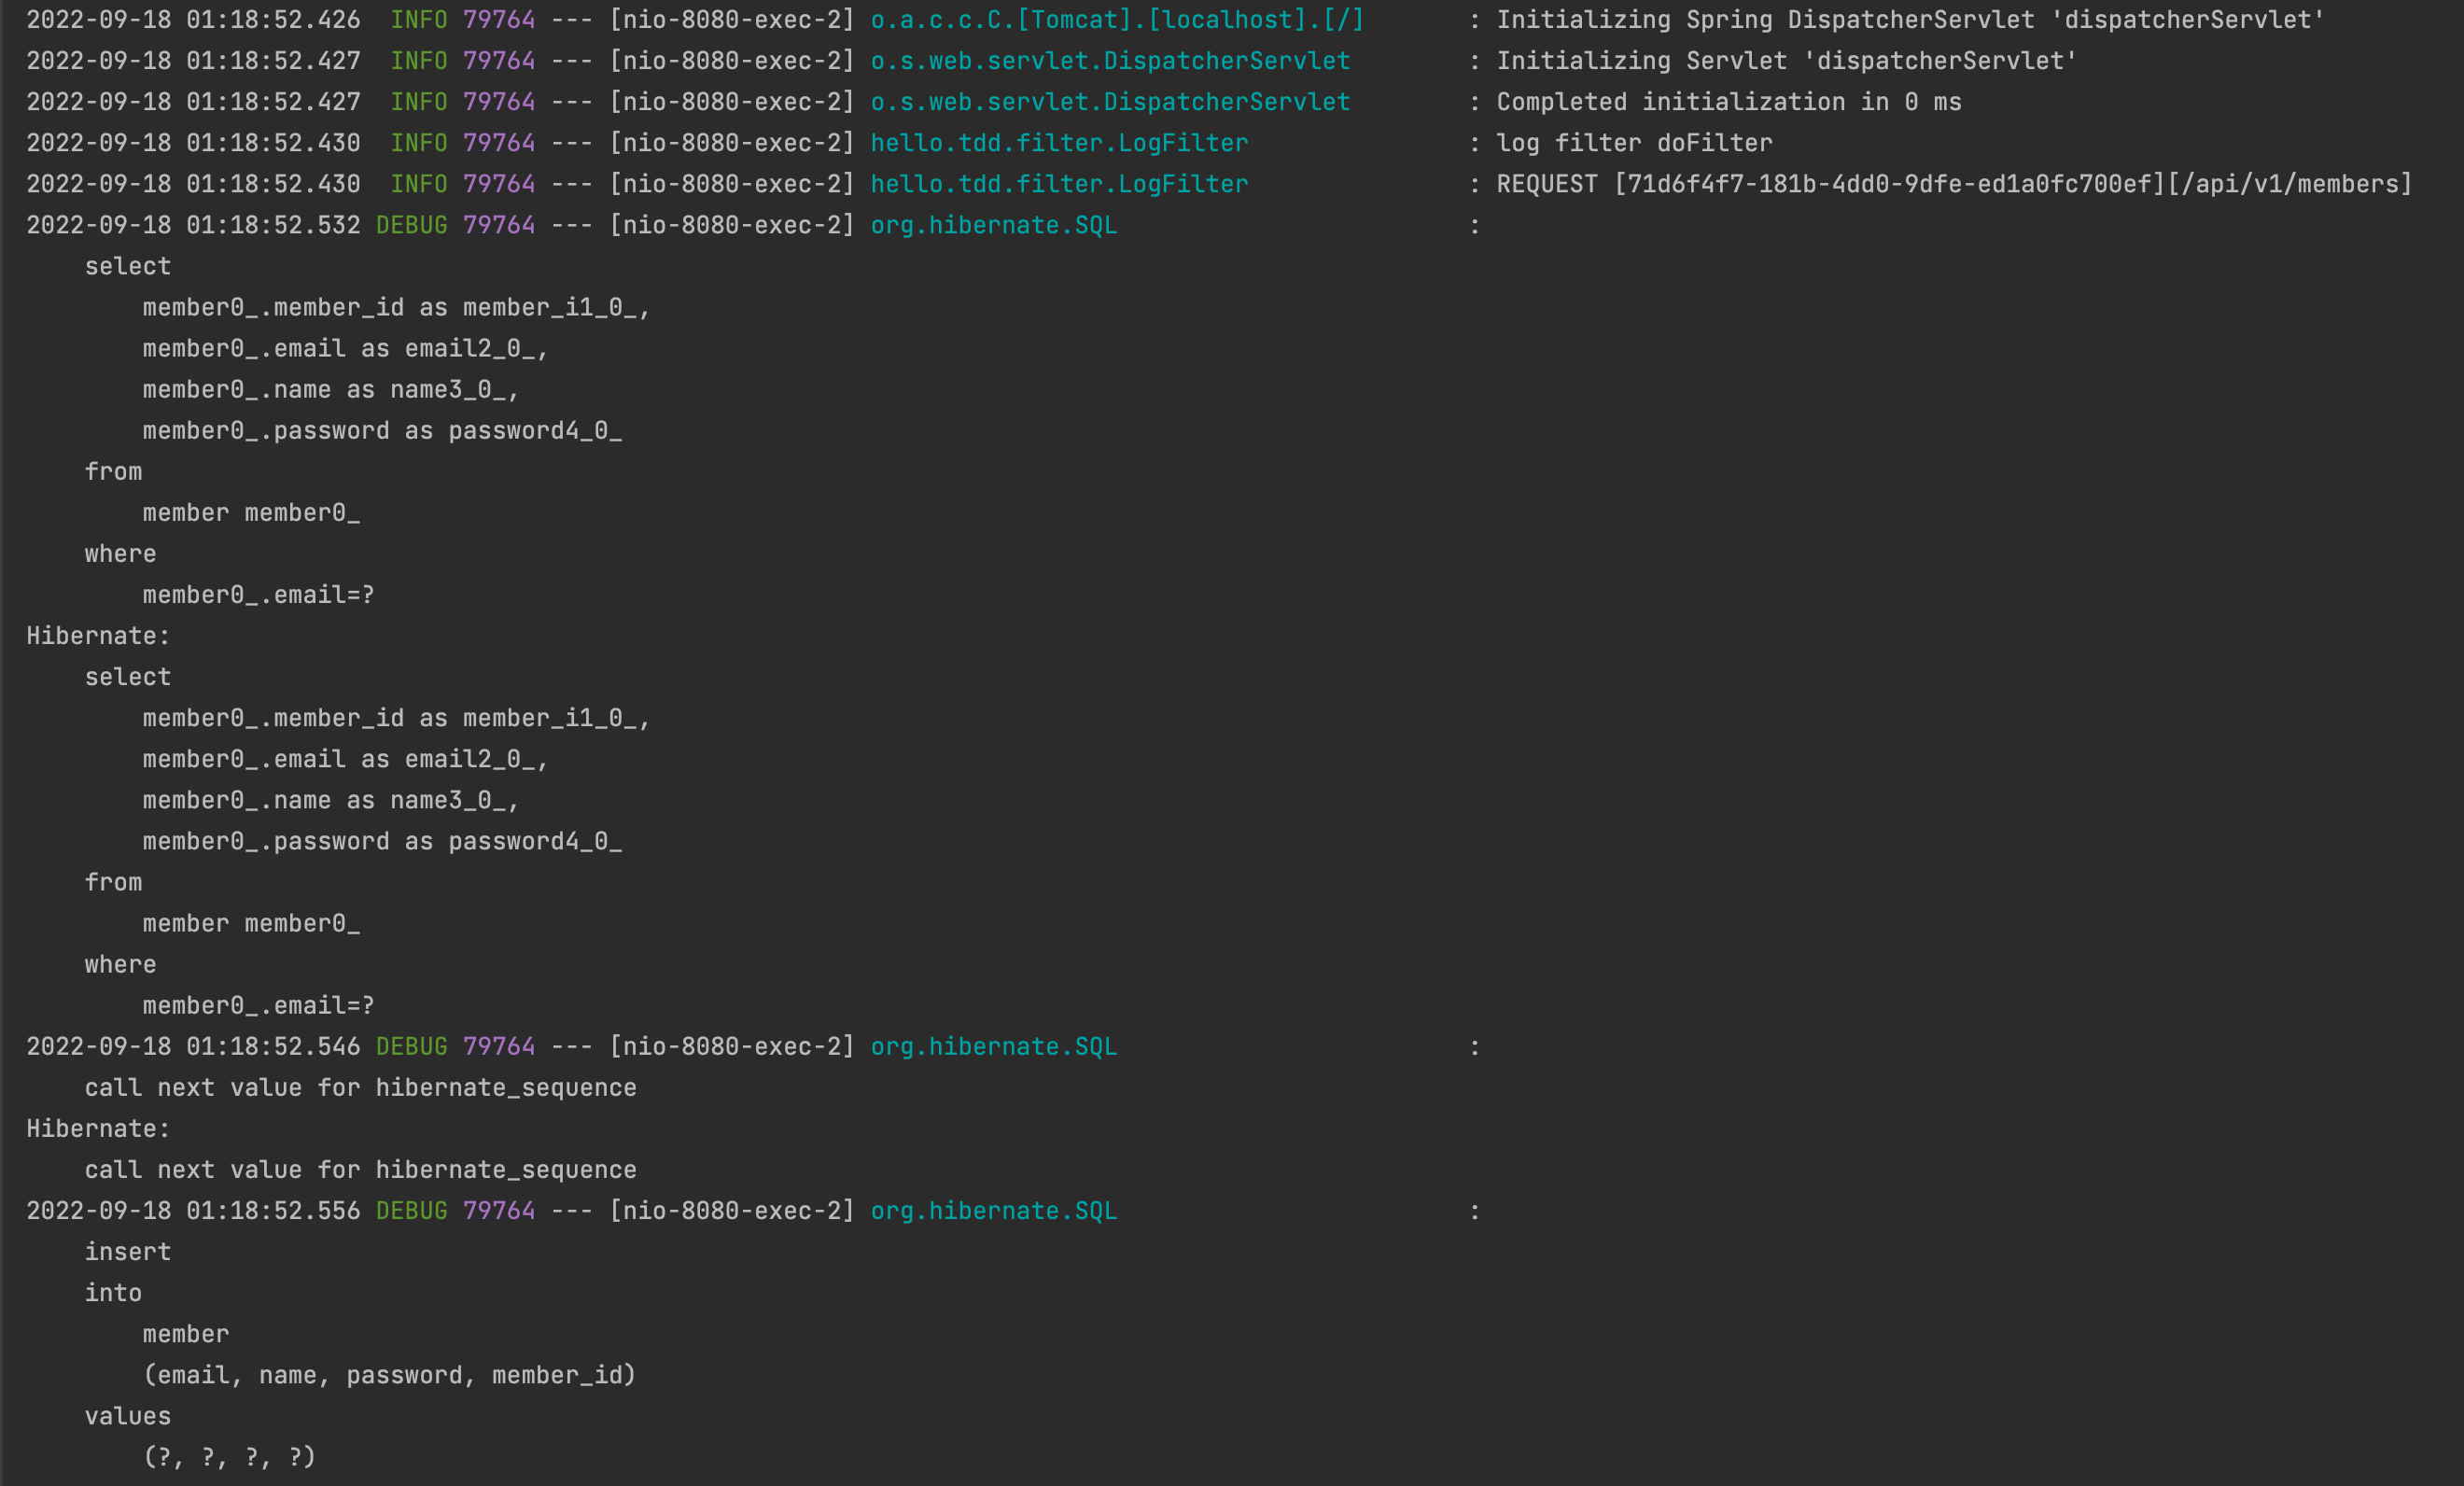Click timestamp 2022-09-18 01:18:52.426

coord(193,20)
